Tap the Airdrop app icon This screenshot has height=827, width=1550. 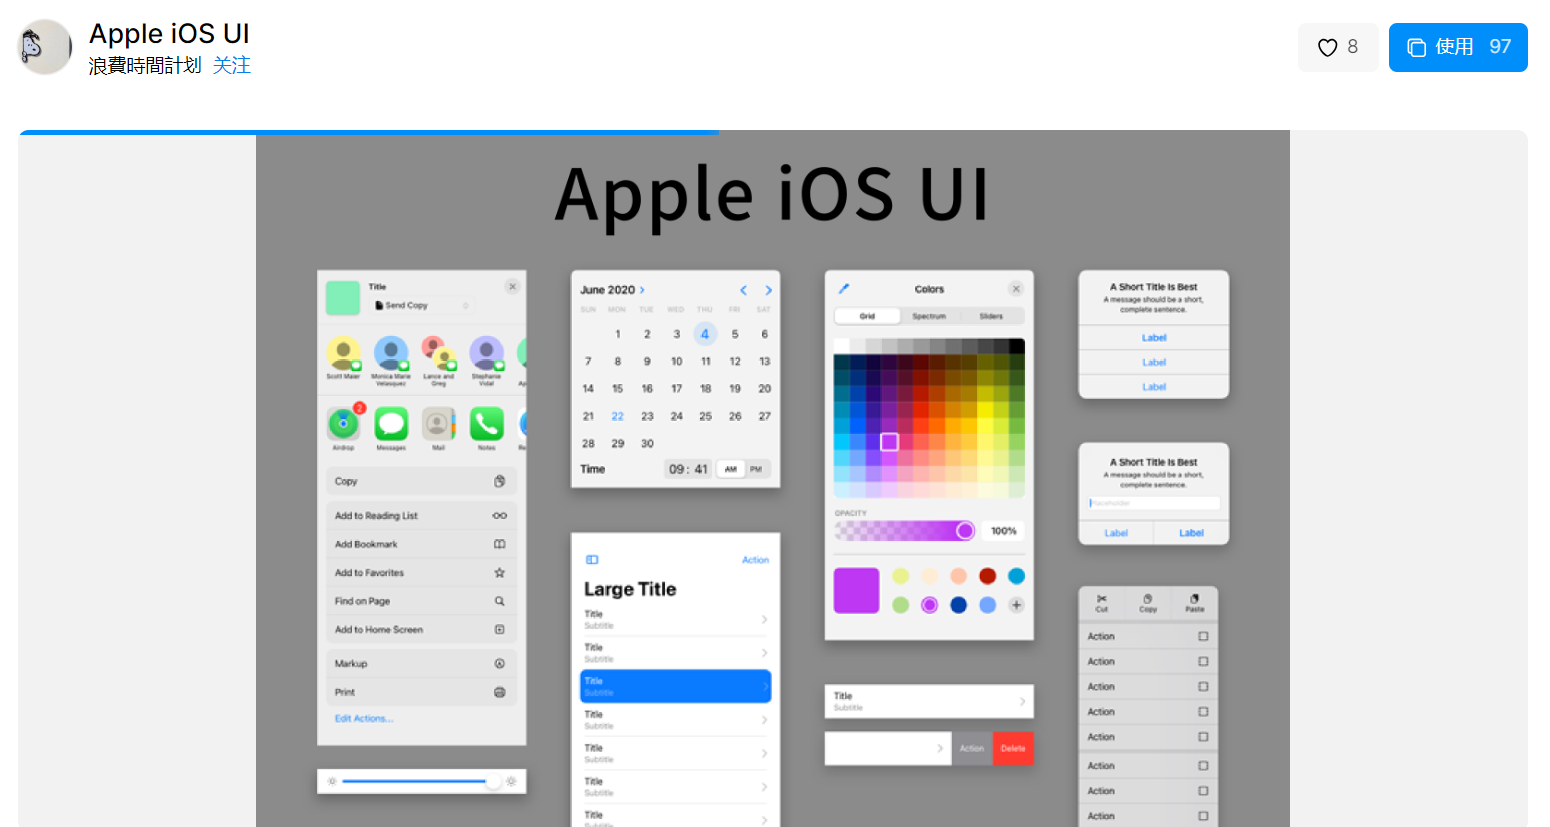click(343, 424)
